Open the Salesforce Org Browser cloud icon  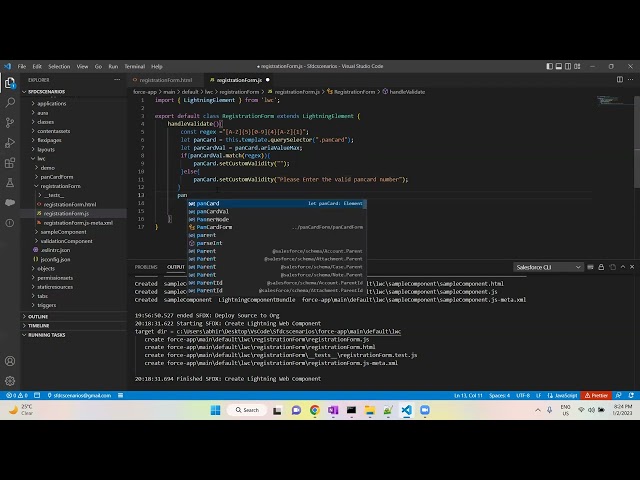[10, 202]
